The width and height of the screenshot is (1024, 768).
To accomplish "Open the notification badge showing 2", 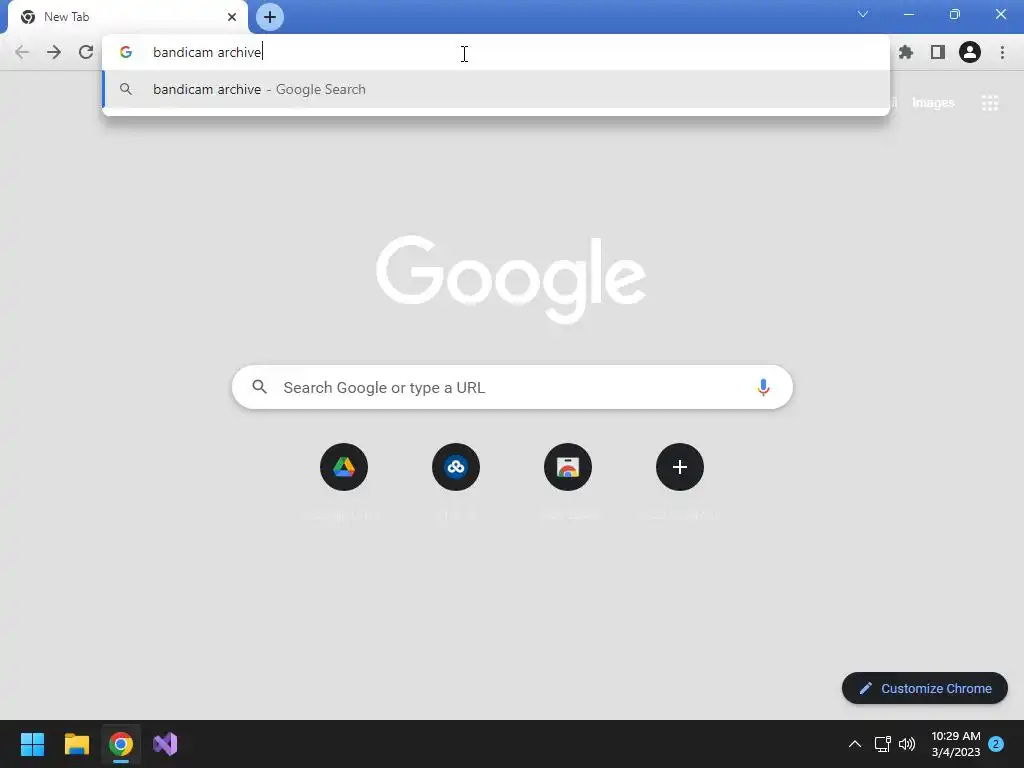I will (x=996, y=744).
